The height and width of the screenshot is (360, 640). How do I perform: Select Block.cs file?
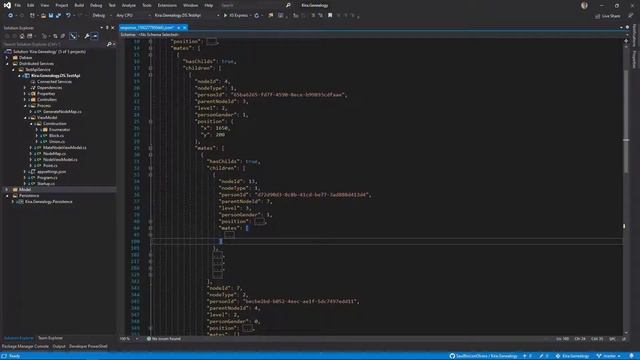[x=56, y=136]
